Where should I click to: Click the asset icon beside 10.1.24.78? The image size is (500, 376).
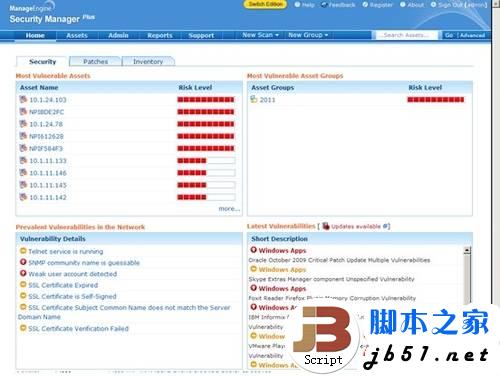(23, 124)
